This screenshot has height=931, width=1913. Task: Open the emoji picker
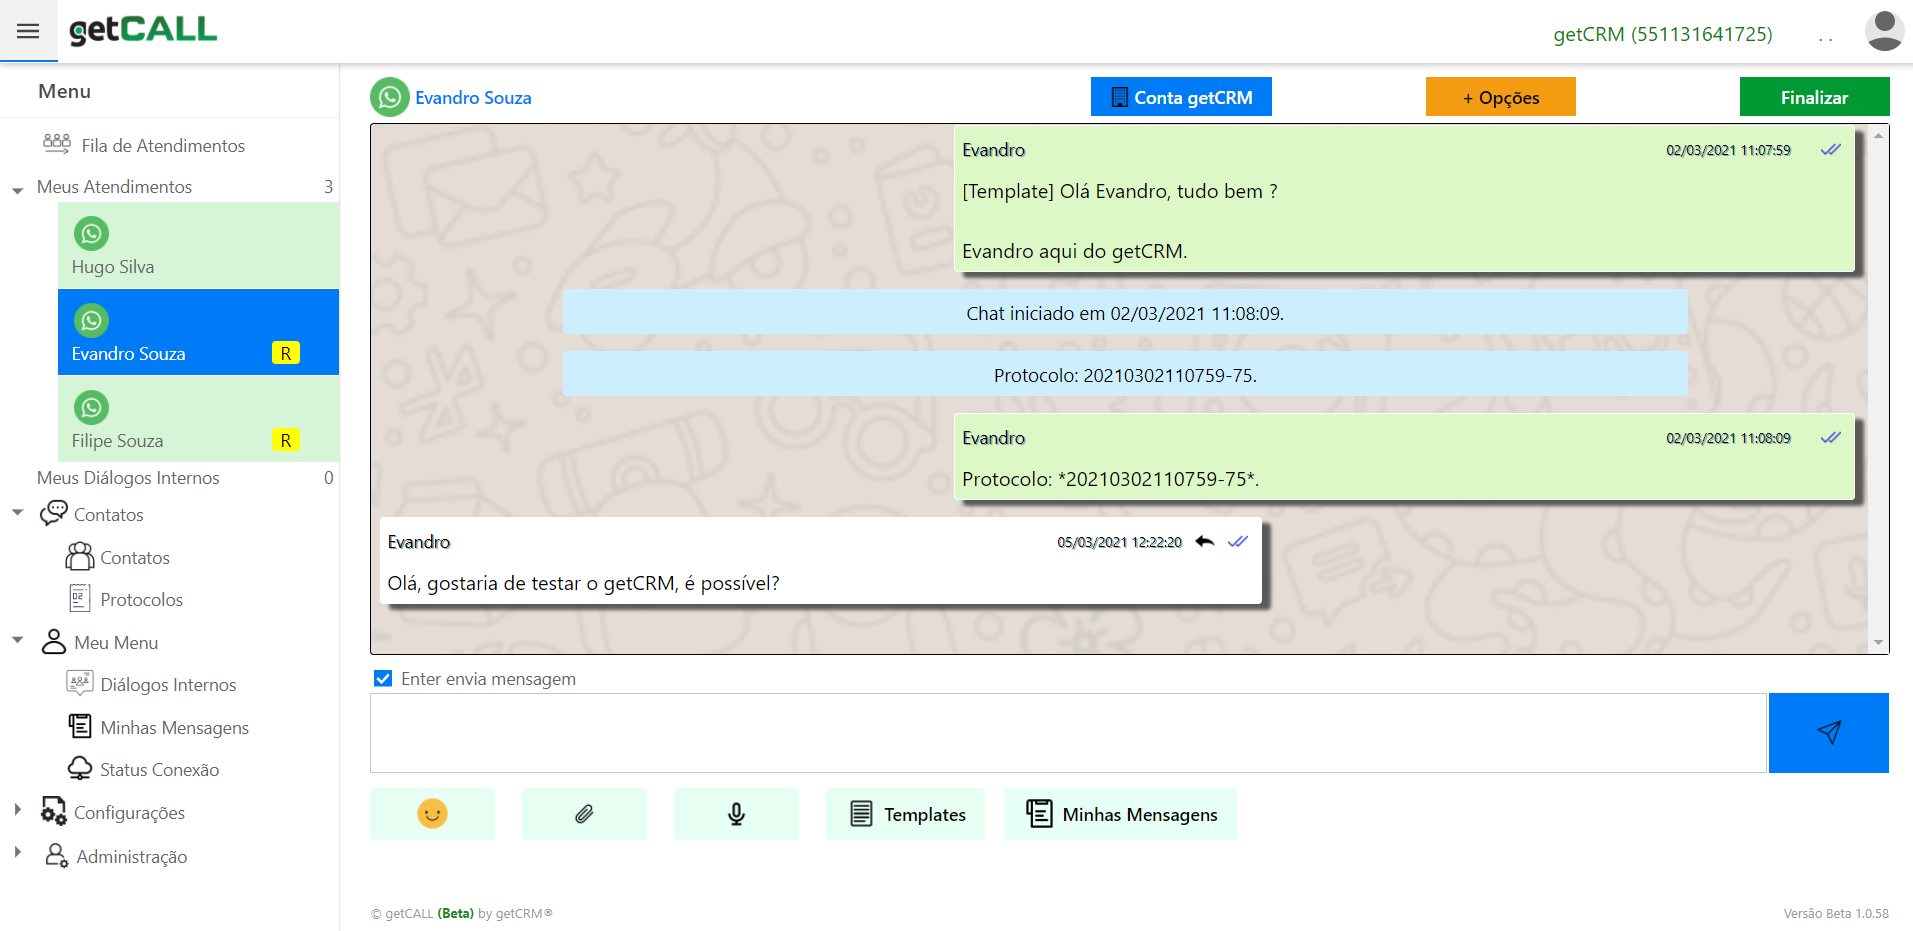432,814
